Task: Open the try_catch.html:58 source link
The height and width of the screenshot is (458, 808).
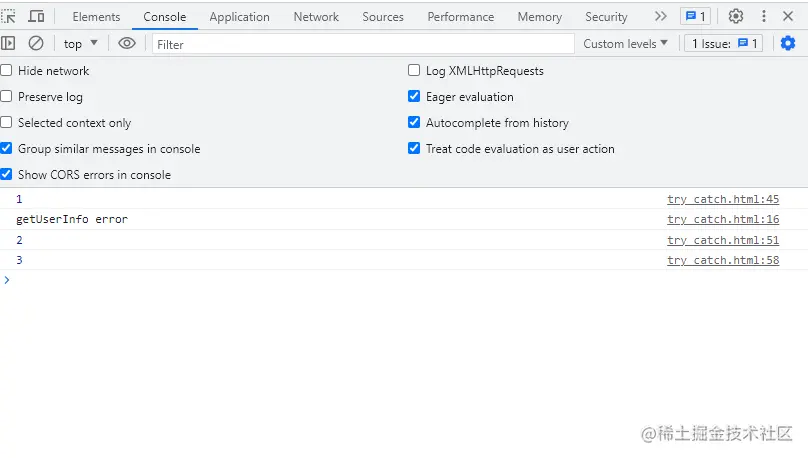Action: tap(723, 260)
